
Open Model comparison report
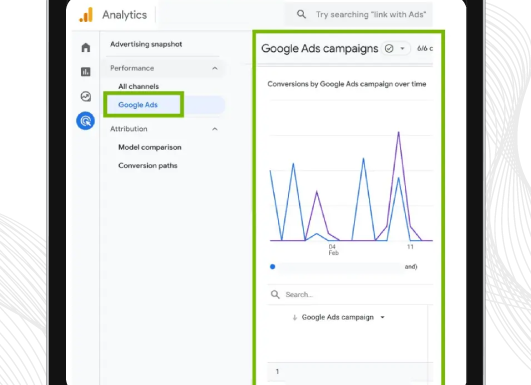[150, 147]
